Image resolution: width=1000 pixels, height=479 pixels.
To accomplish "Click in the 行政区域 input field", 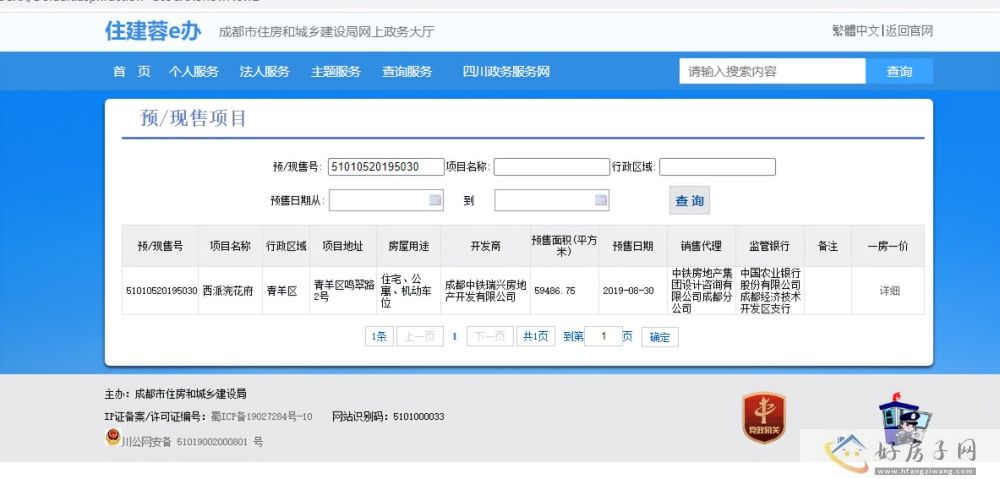I will 717,167.
